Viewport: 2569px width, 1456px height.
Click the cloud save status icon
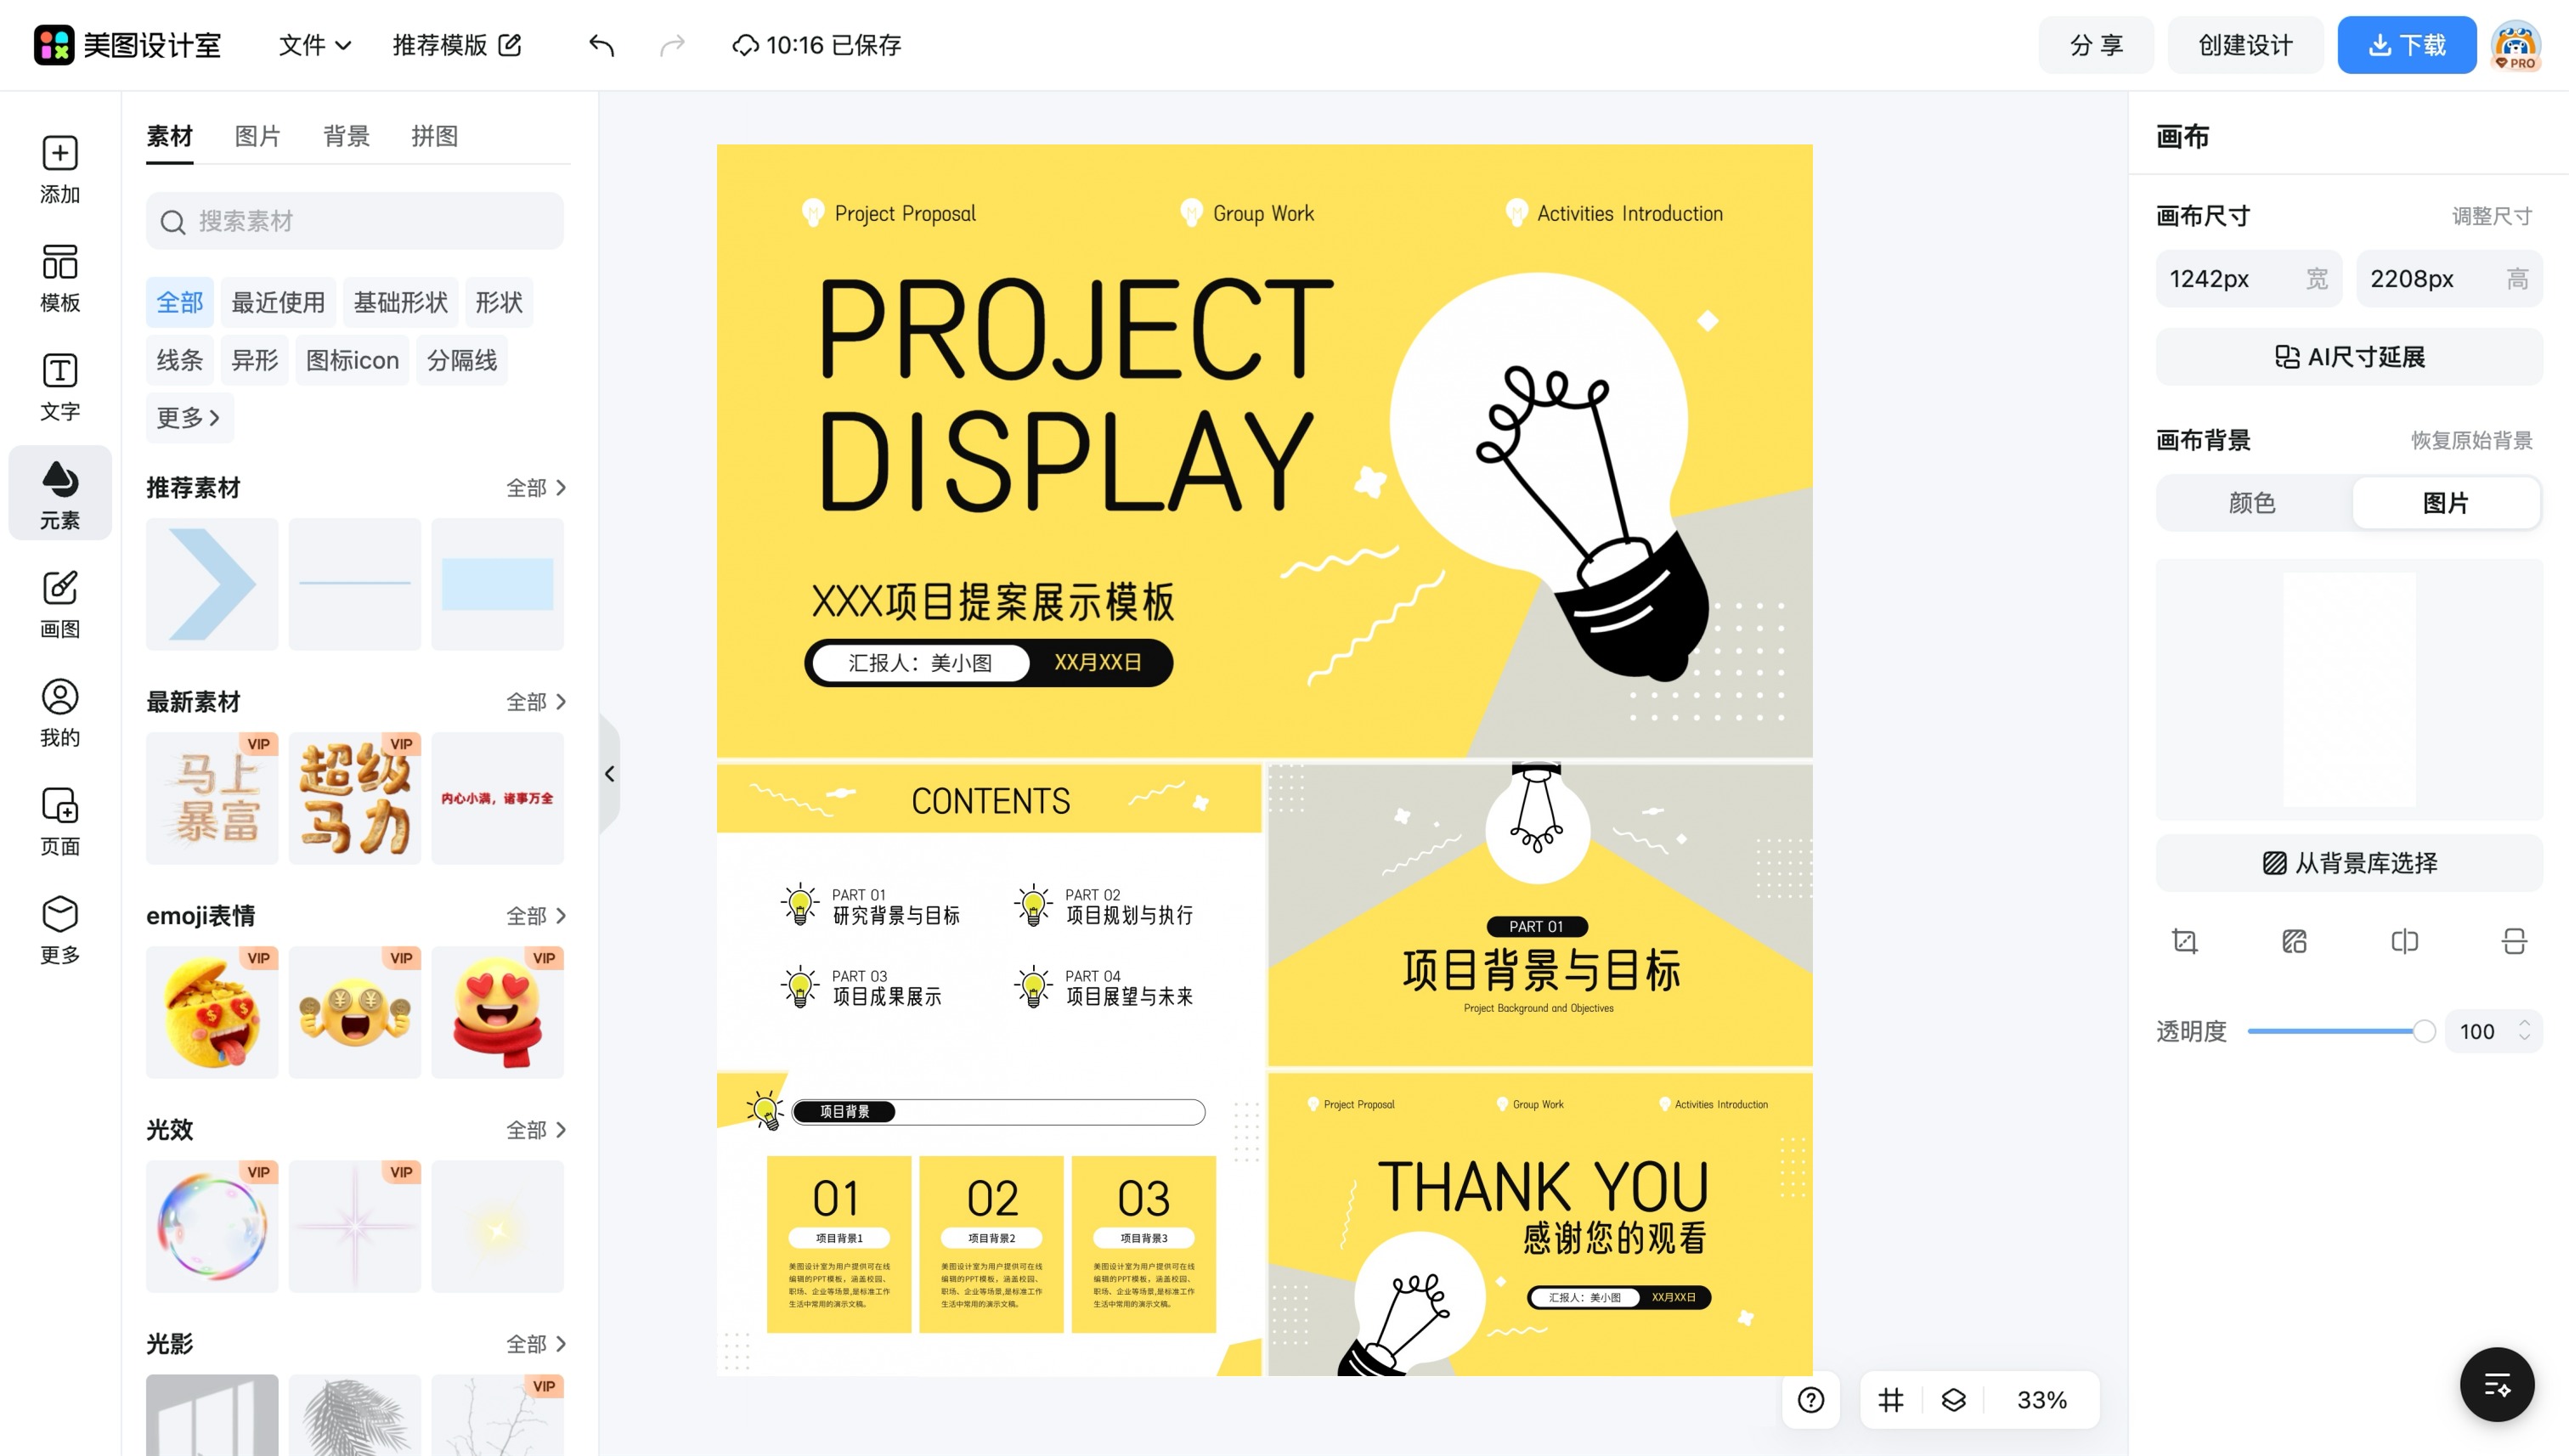[x=745, y=45]
